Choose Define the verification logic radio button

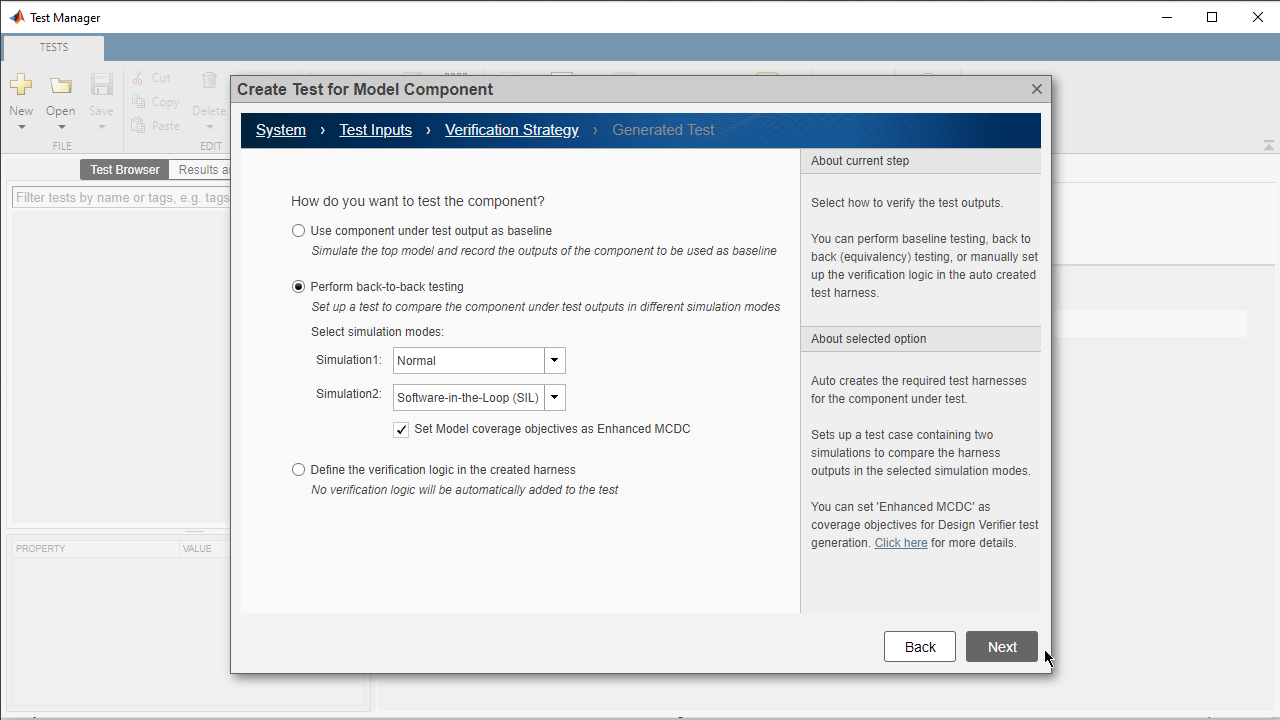pos(298,470)
